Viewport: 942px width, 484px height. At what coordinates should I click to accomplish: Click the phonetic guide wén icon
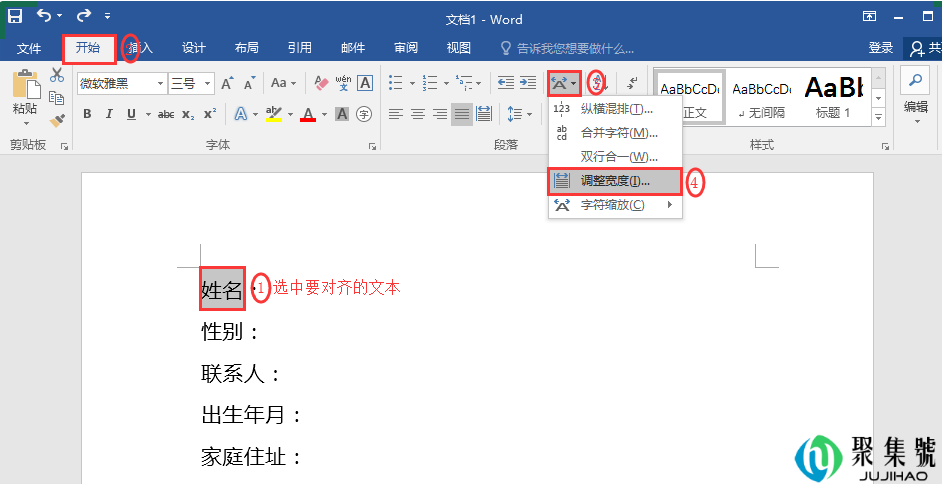344,83
